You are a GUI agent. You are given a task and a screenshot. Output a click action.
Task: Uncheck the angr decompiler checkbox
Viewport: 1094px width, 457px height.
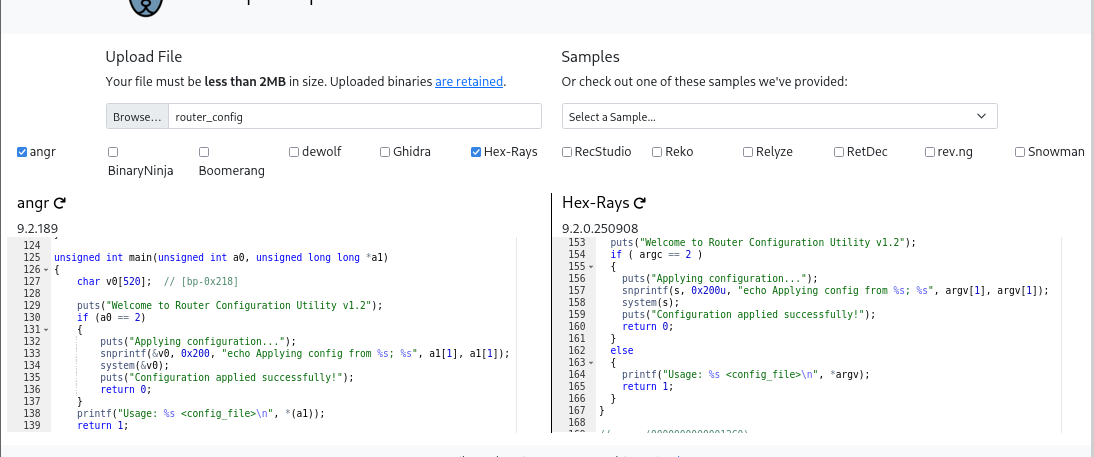click(22, 152)
